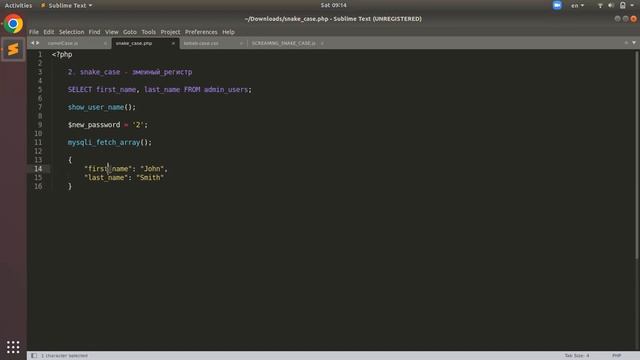
Task: Open the Sublime Text app menu
Action: pyautogui.click(x=67, y=5)
